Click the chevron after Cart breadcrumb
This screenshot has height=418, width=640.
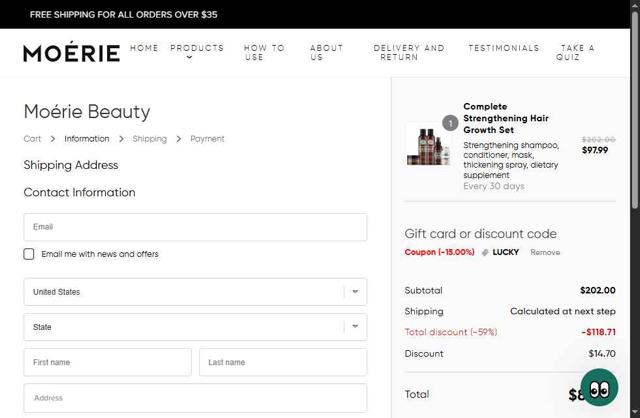53,139
